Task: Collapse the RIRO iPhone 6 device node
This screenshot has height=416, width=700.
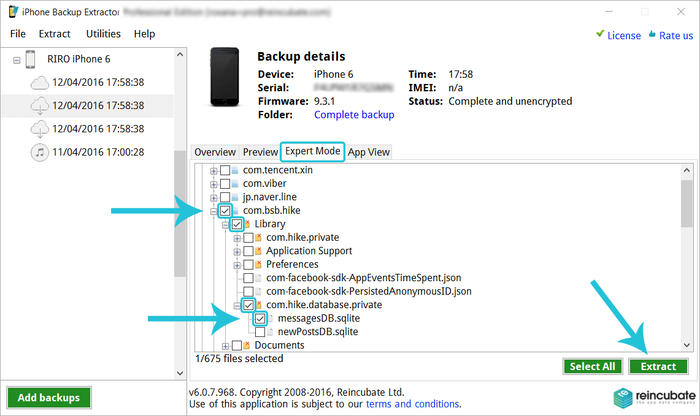Action: tap(17, 60)
